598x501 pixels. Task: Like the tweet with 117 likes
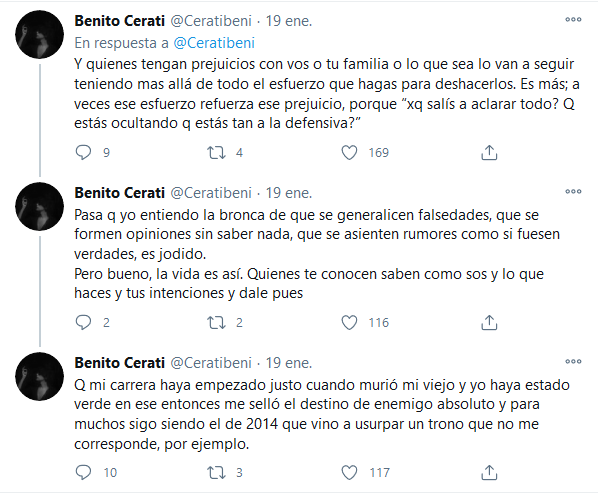click(349, 472)
